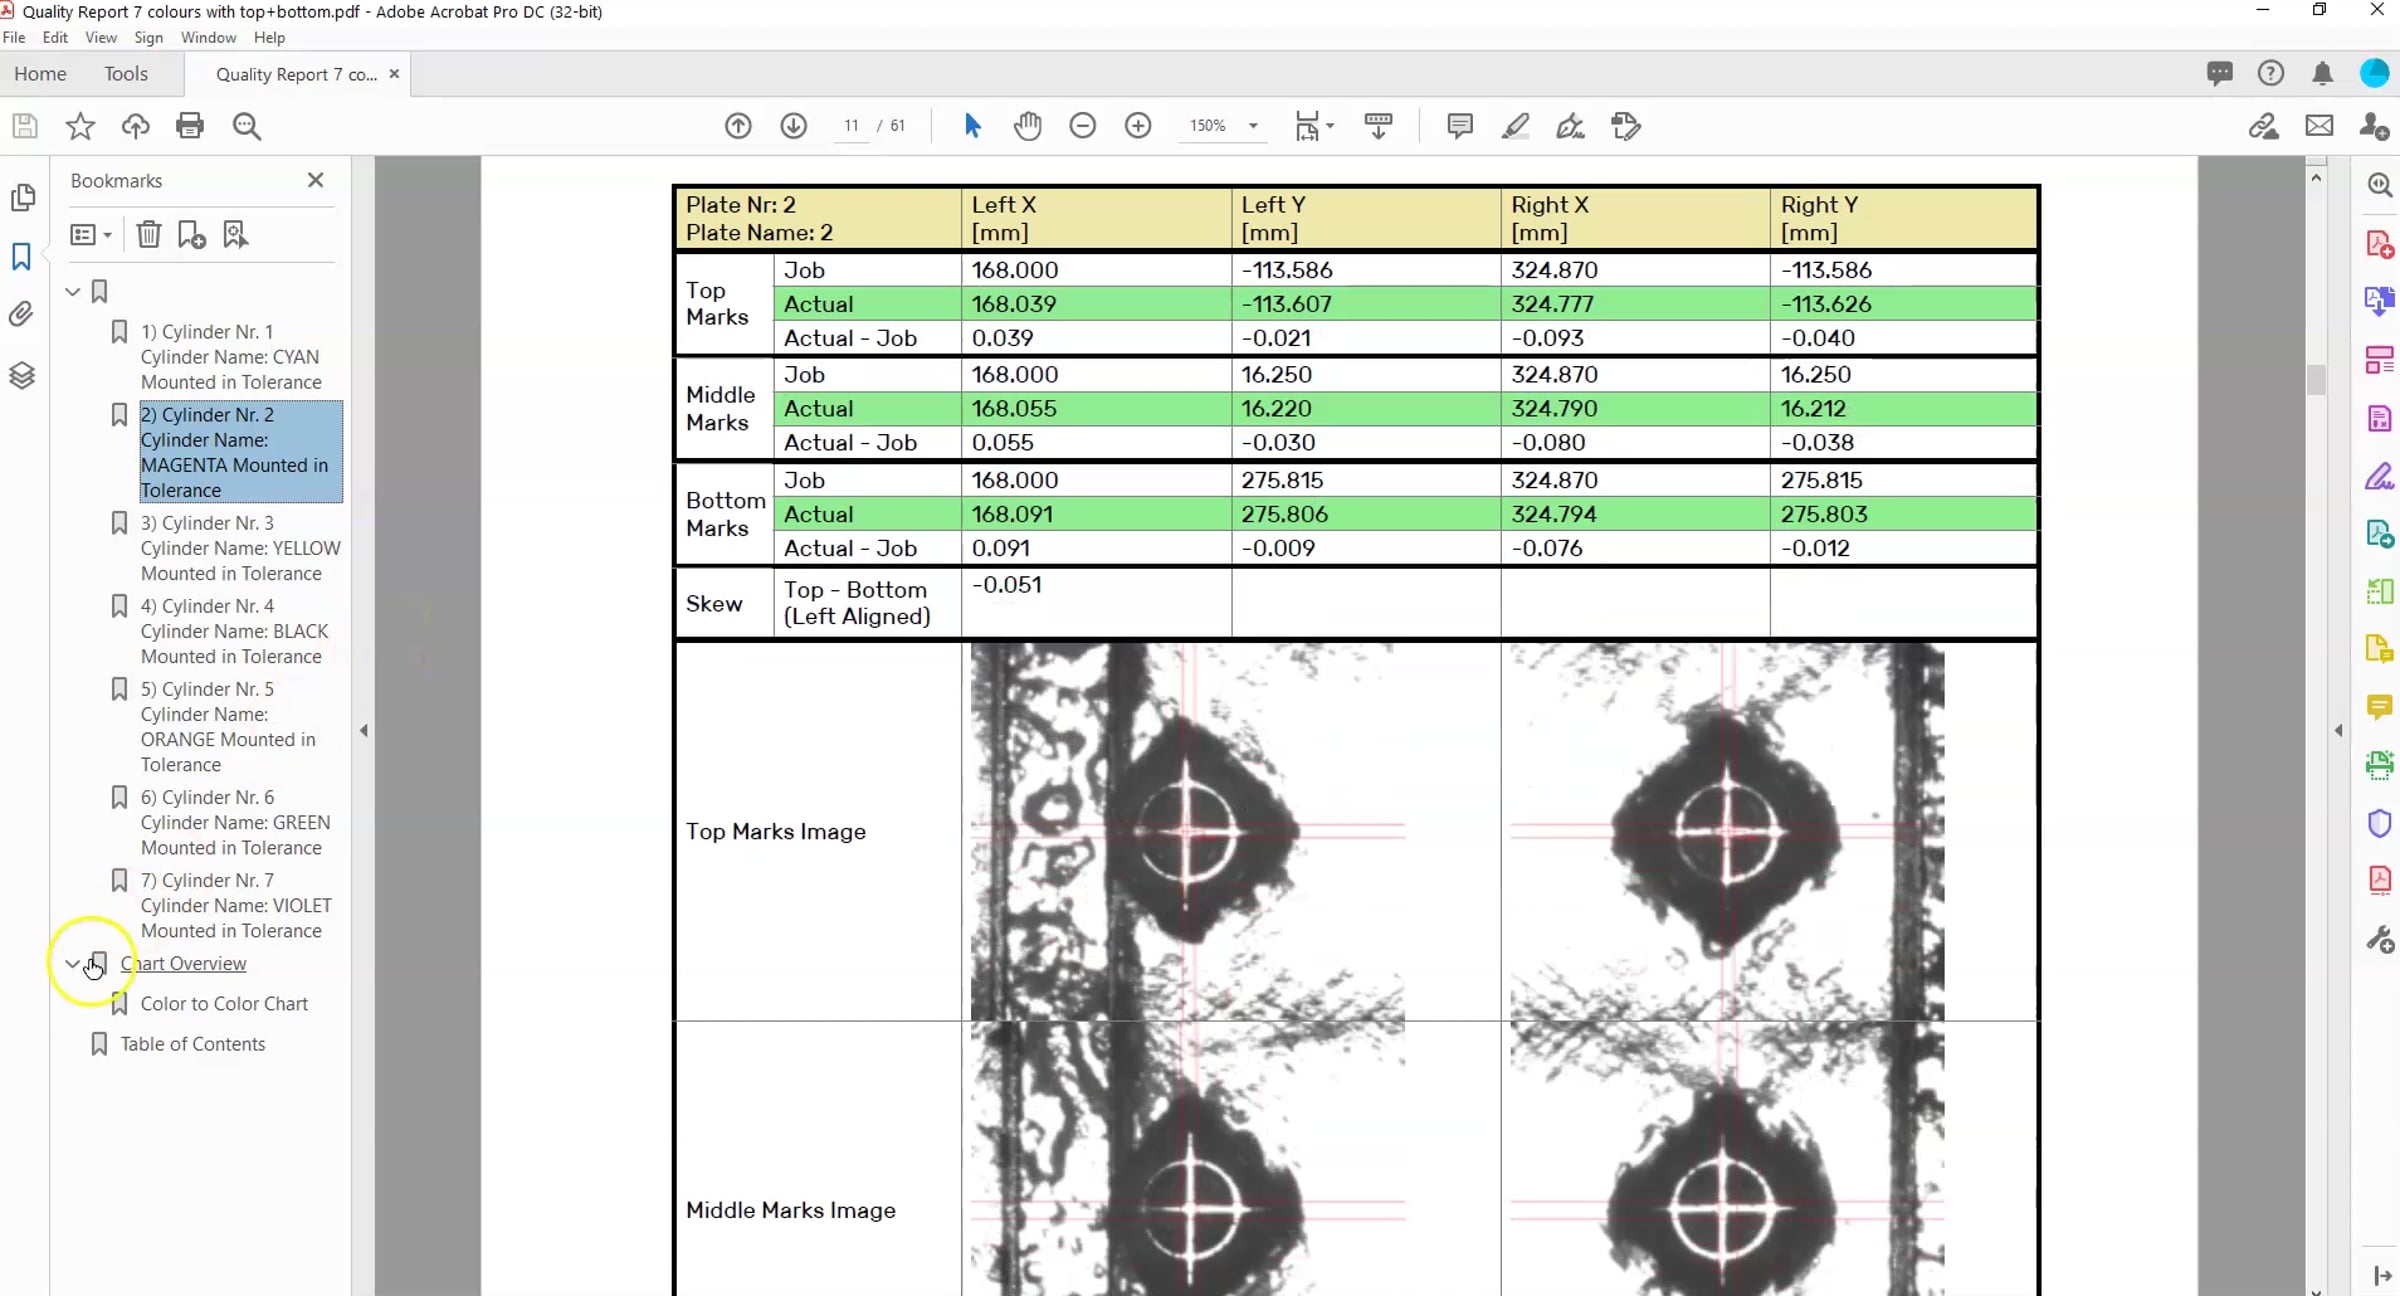Switch to the Tools tab
The image size is (2400, 1296).
(126, 74)
